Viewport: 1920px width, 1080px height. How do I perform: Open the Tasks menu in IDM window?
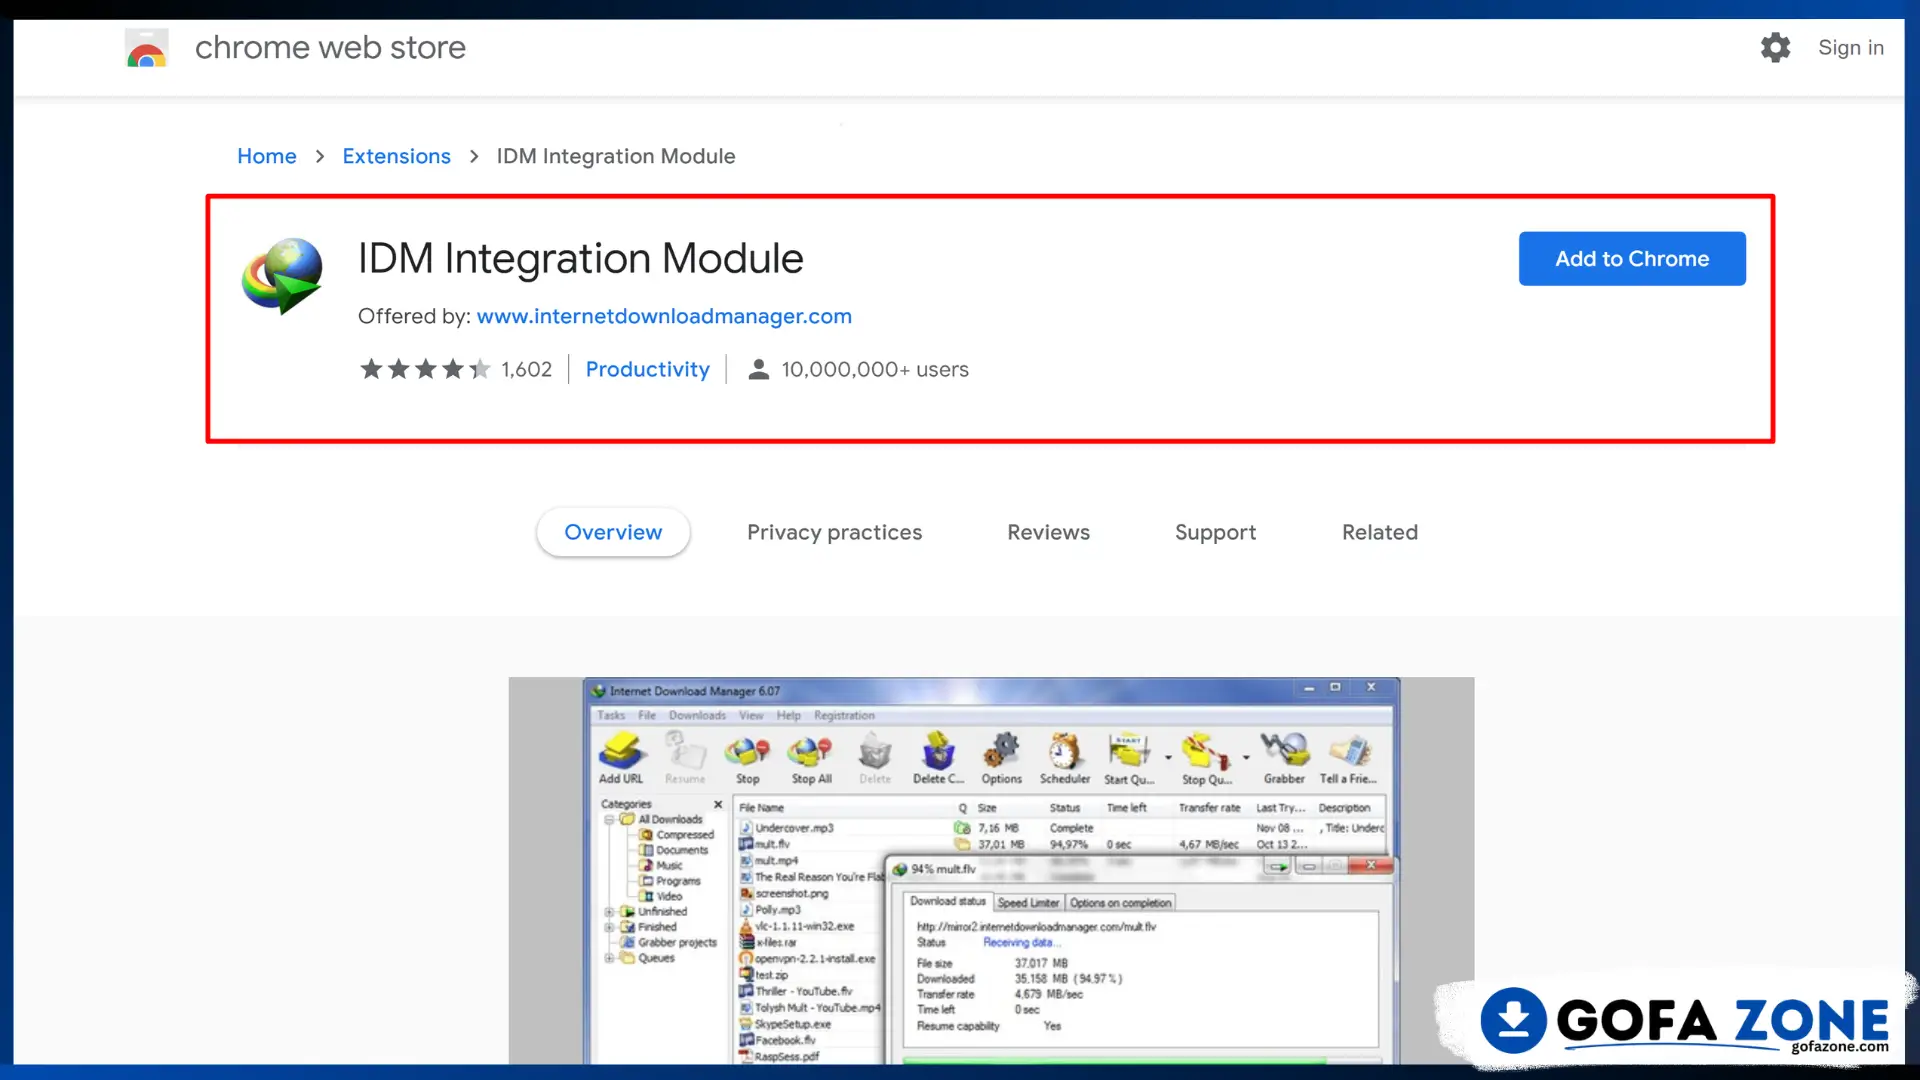611,716
